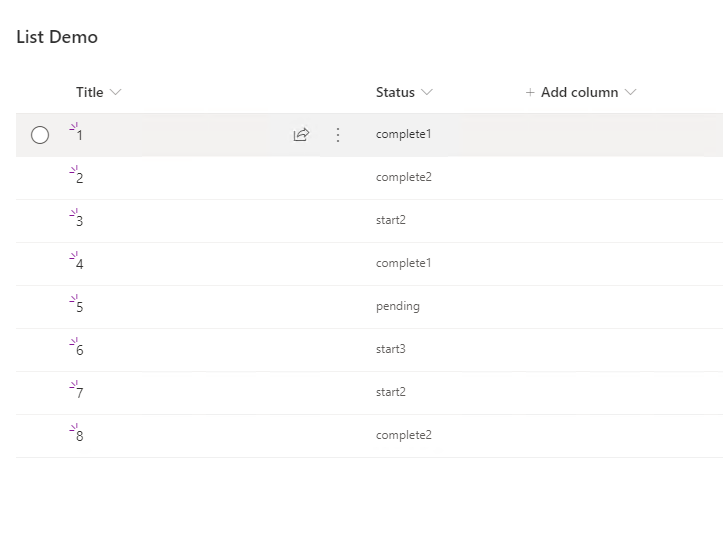Click the Status column header
723x542 pixels.
click(395, 92)
